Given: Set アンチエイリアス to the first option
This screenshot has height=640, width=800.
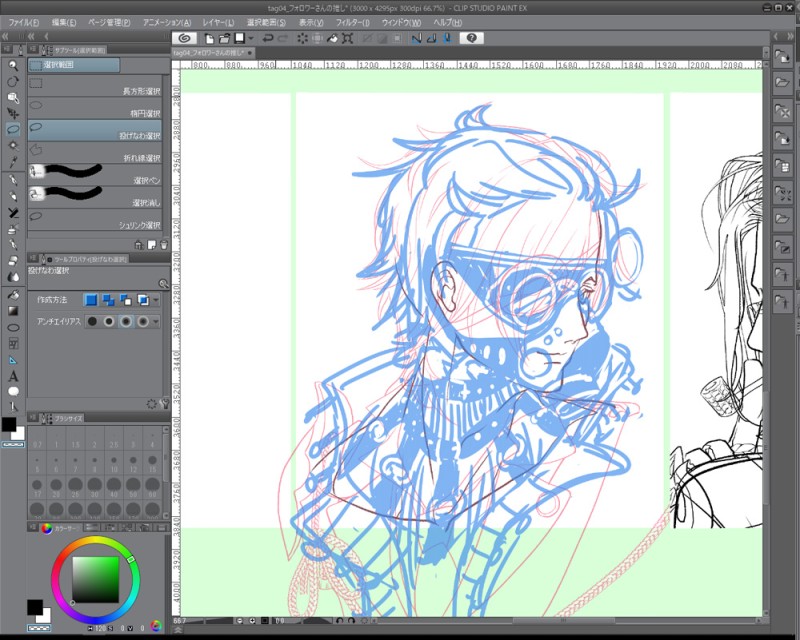Looking at the screenshot, I should pos(92,321).
